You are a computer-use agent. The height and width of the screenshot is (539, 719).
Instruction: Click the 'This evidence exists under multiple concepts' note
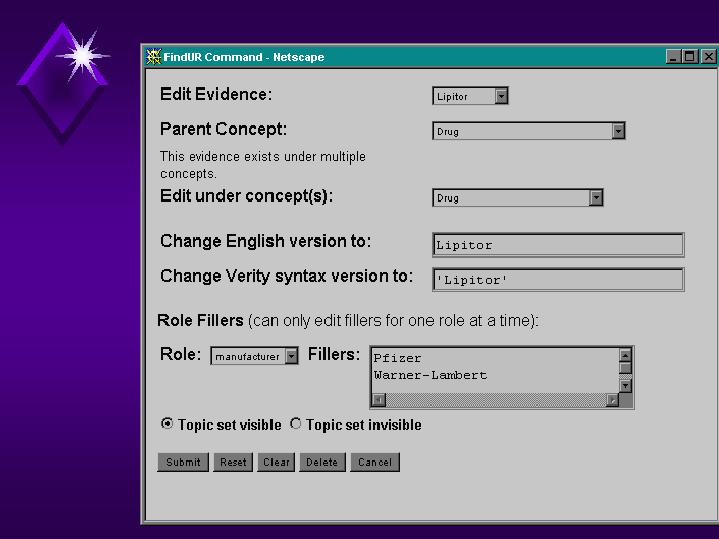coord(263,165)
